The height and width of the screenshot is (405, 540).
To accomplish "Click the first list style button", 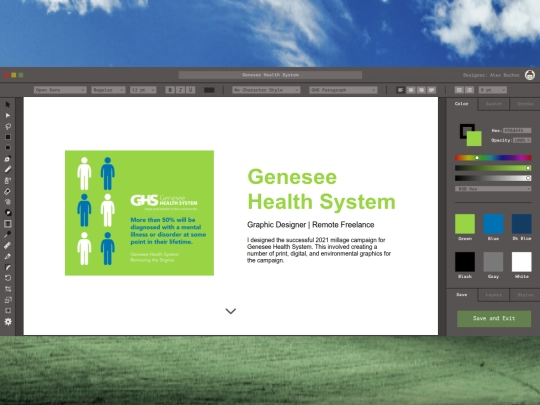I will 459,90.
